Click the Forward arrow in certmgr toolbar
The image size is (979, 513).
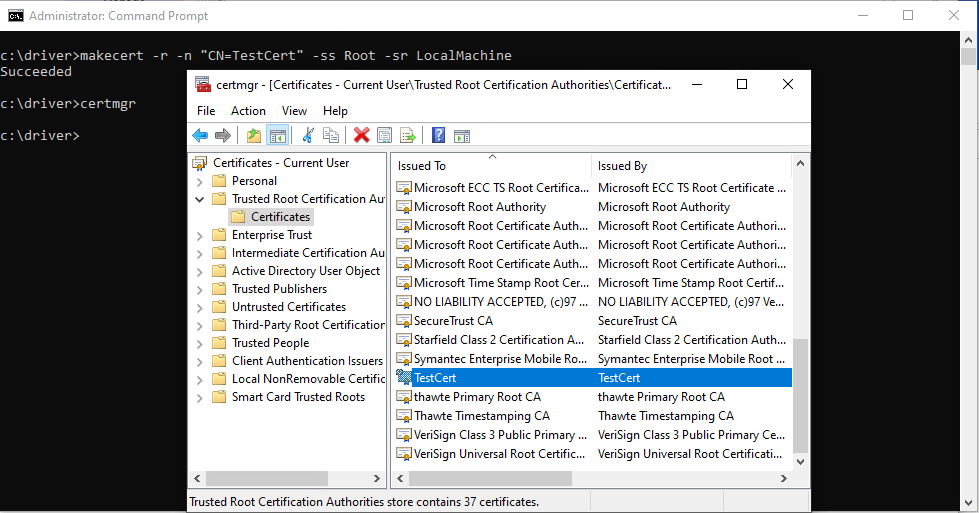223,135
